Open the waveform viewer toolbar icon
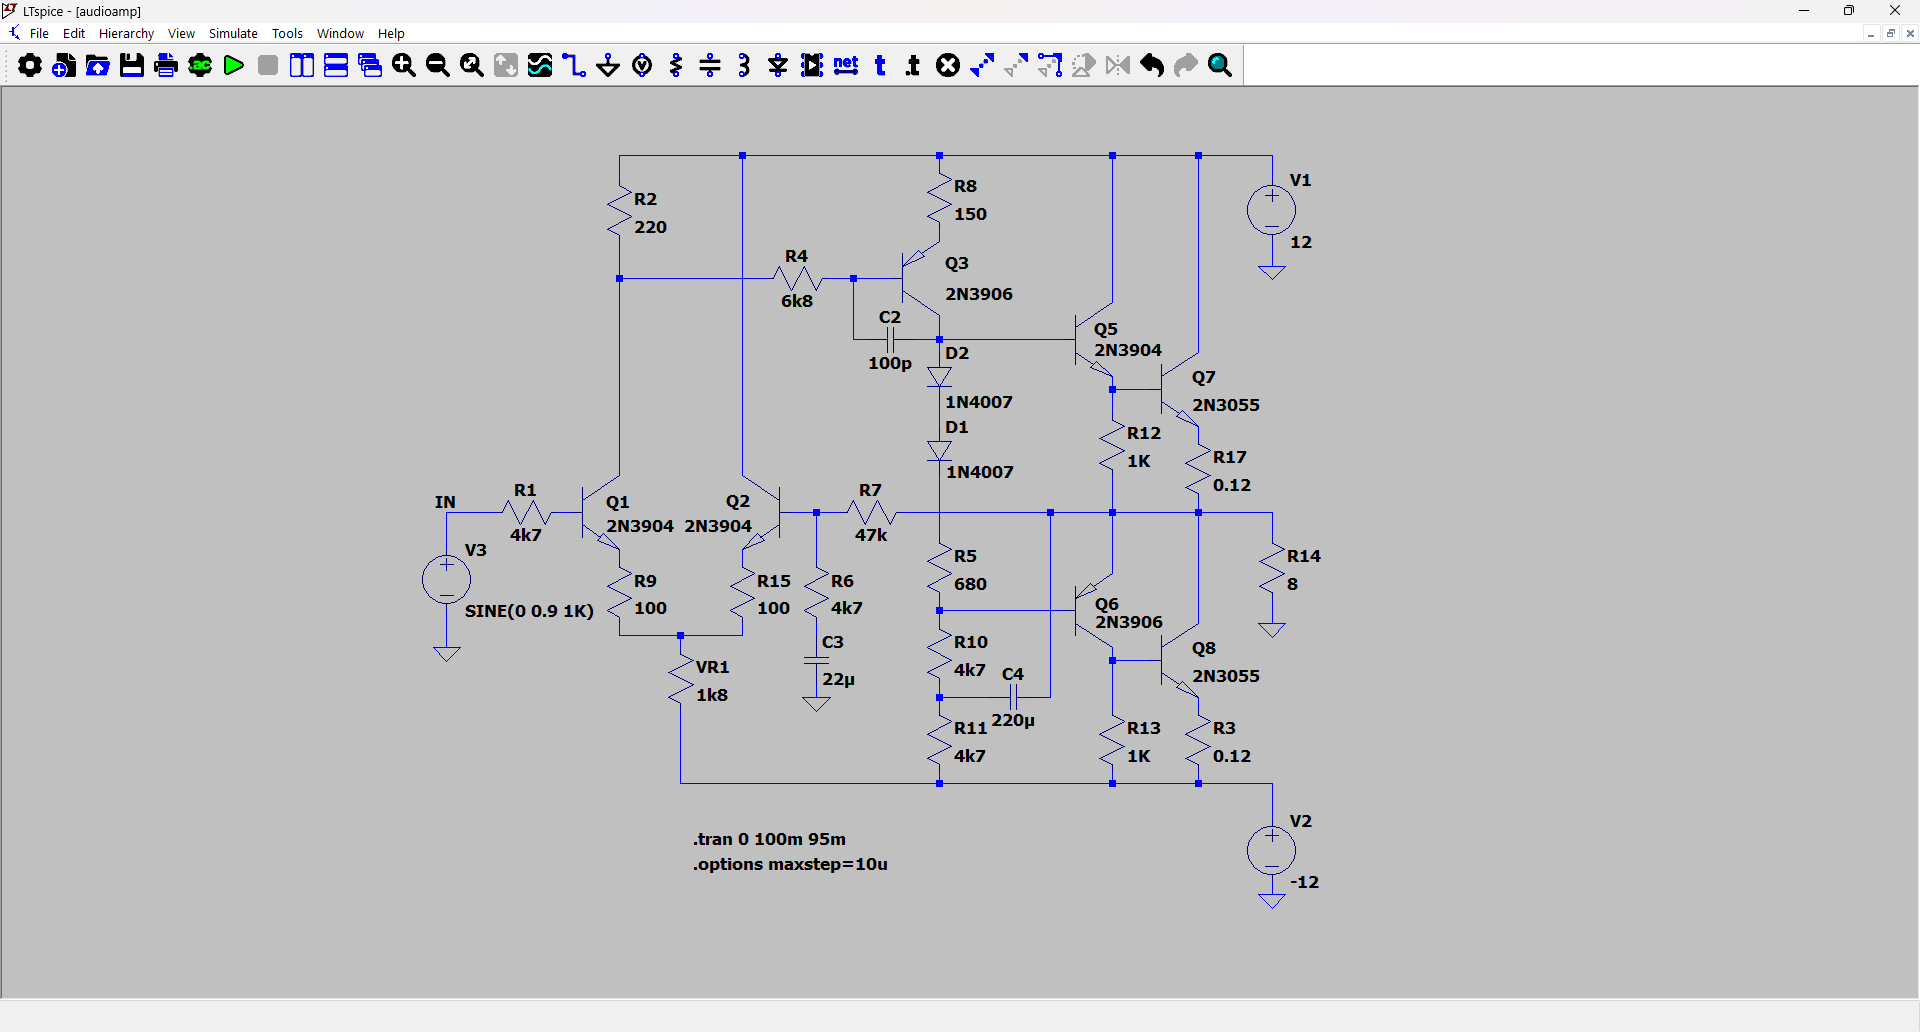This screenshot has height=1032, width=1920. 540,66
